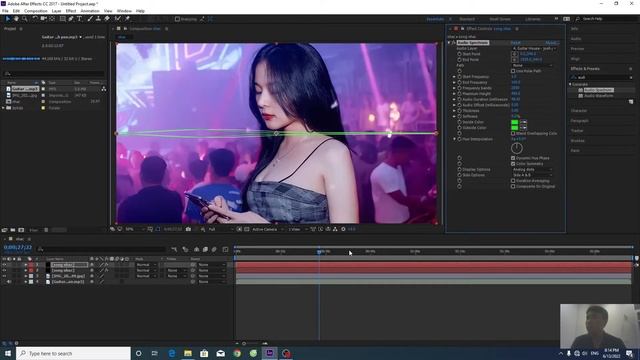Click the Outside Color green swatch

pos(515,128)
